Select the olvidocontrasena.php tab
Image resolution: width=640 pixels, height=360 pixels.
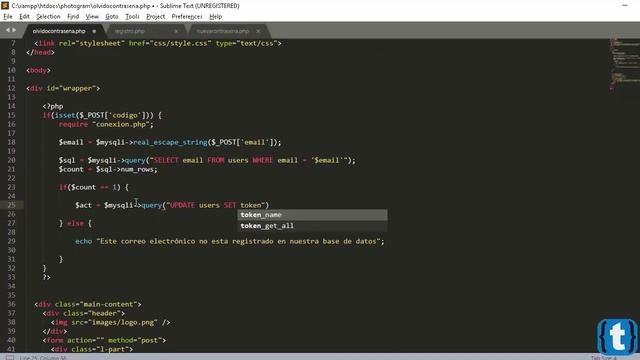[59, 31]
